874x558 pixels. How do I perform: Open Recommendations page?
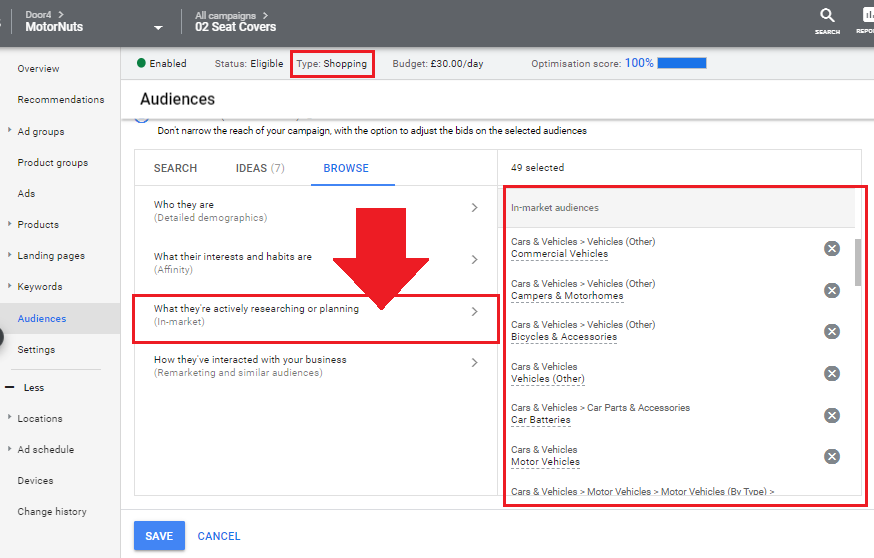pyautogui.click(x=61, y=100)
